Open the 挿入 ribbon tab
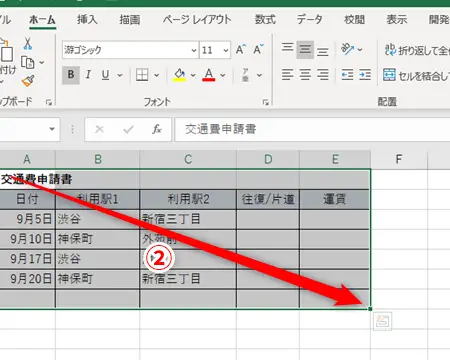The height and width of the screenshot is (360, 450). tap(87, 19)
